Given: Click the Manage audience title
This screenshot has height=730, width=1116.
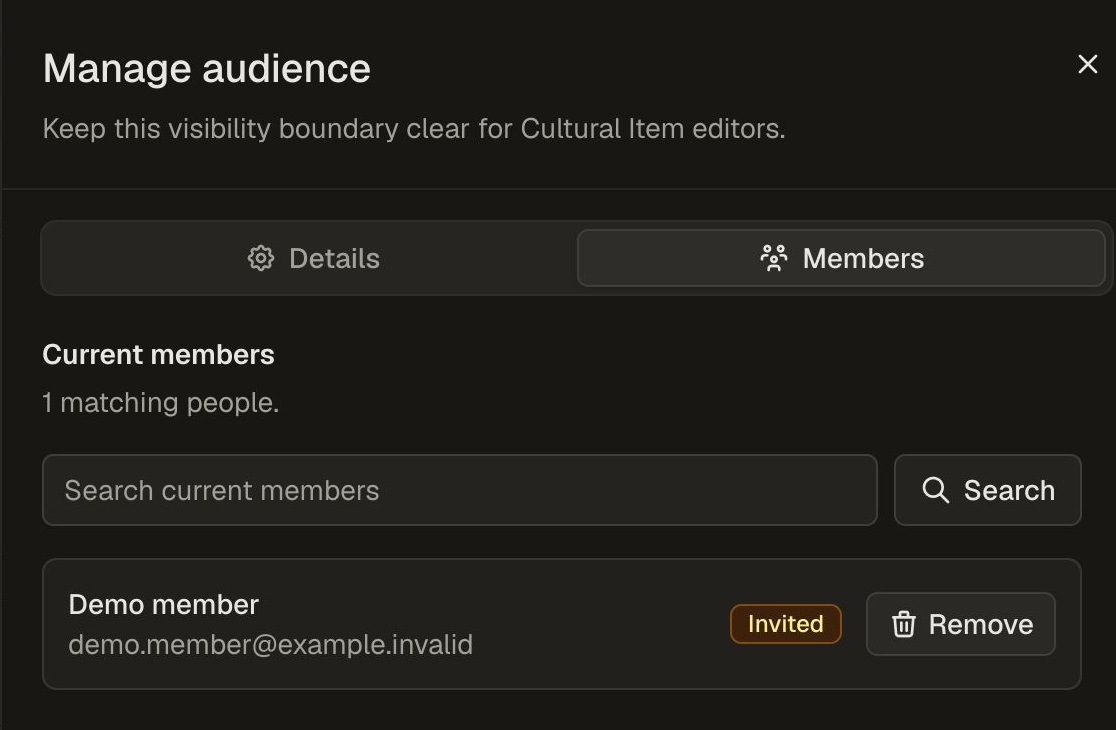Looking at the screenshot, I should click(x=206, y=69).
